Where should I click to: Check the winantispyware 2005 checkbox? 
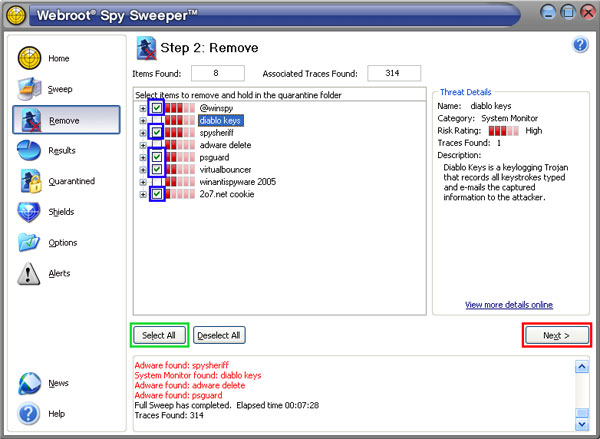157,181
